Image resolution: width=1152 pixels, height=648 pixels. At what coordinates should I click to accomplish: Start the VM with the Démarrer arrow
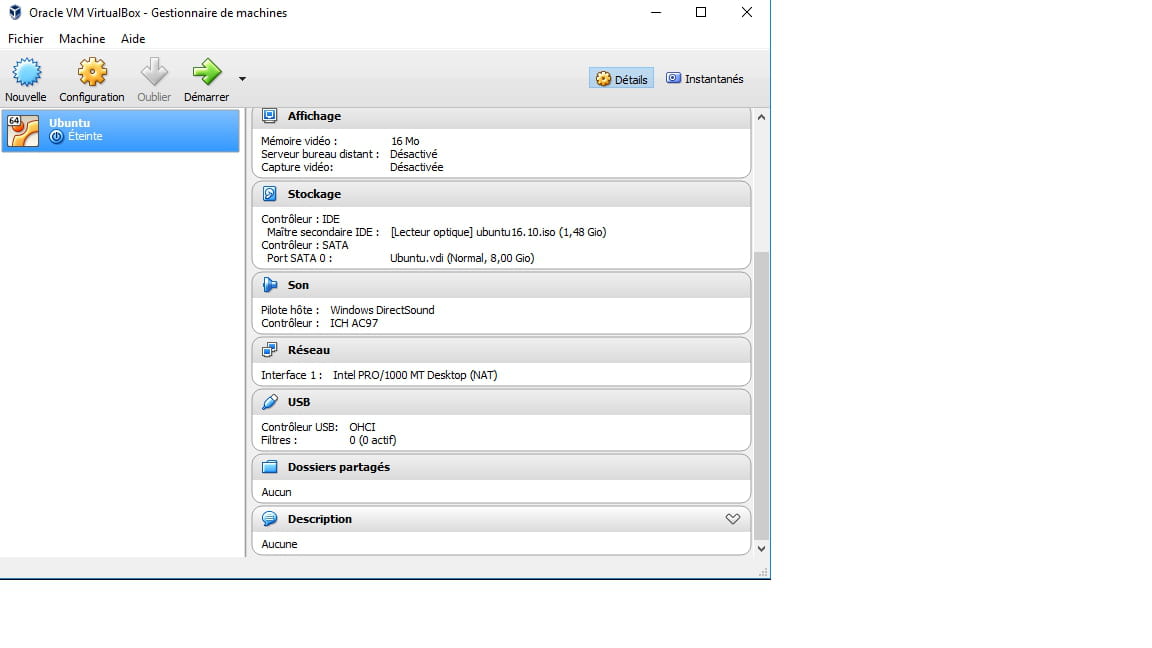click(206, 72)
